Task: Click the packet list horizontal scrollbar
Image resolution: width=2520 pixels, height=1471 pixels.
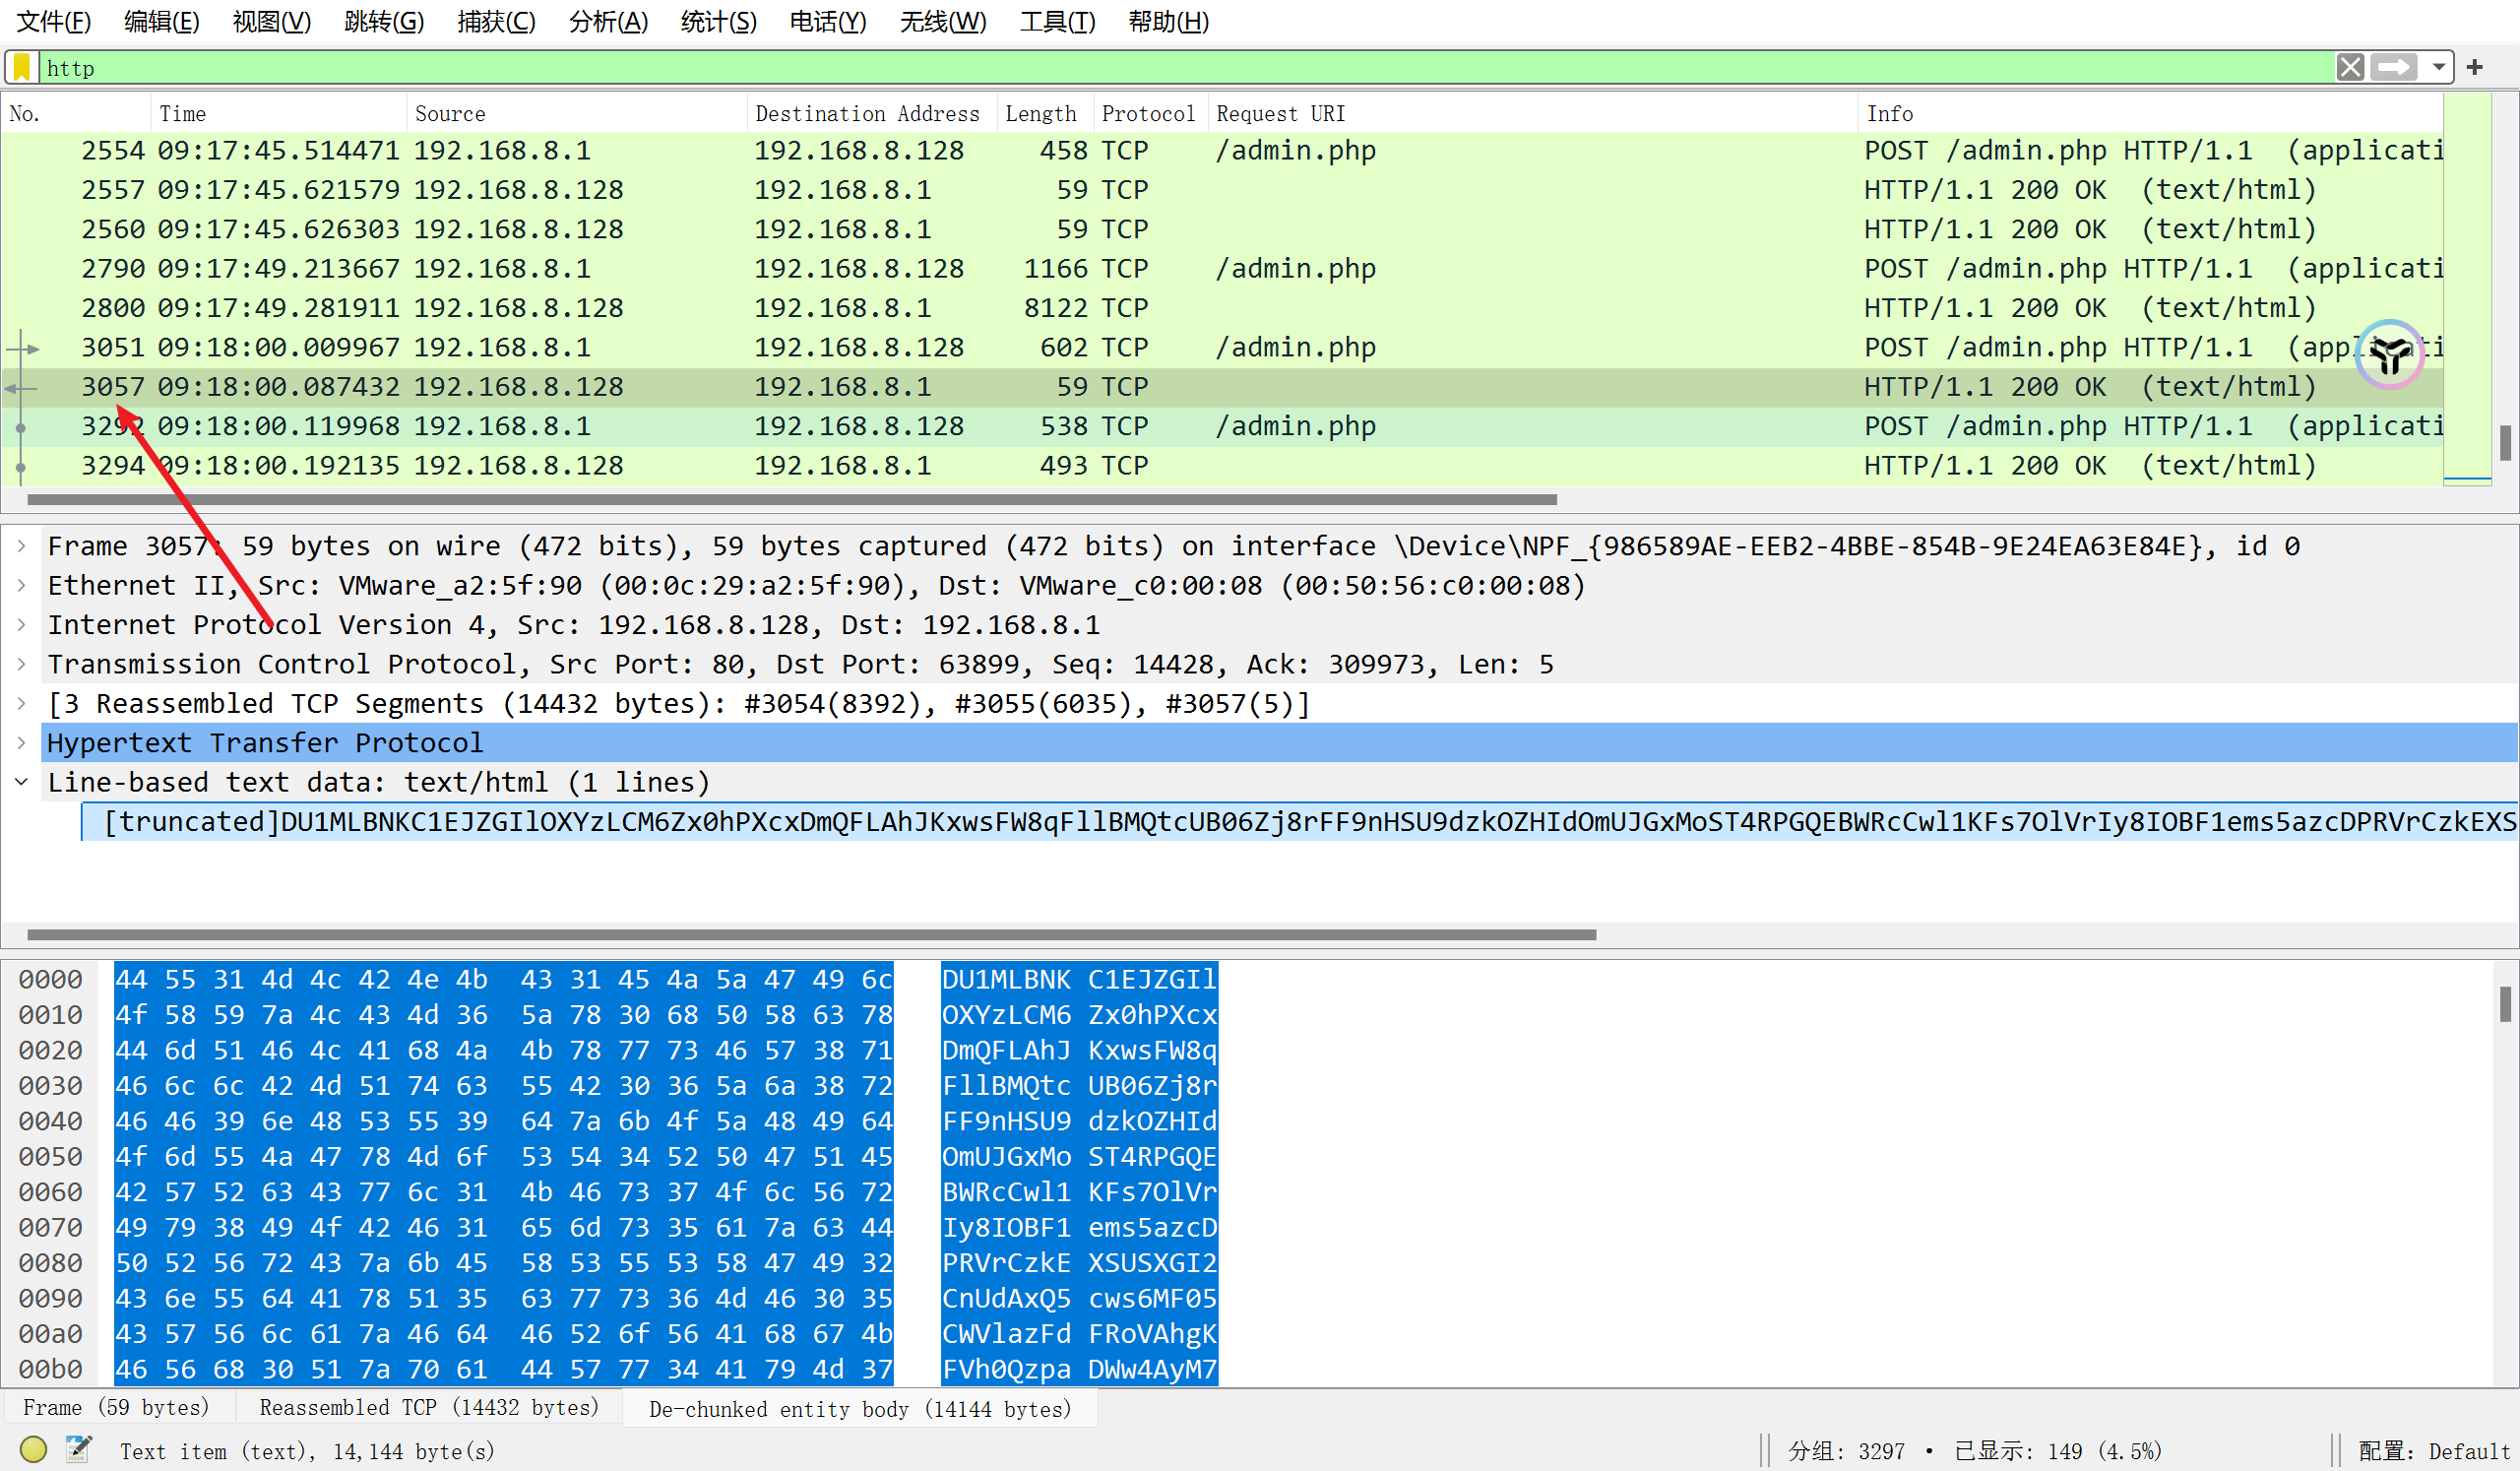Action: coord(790,499)
